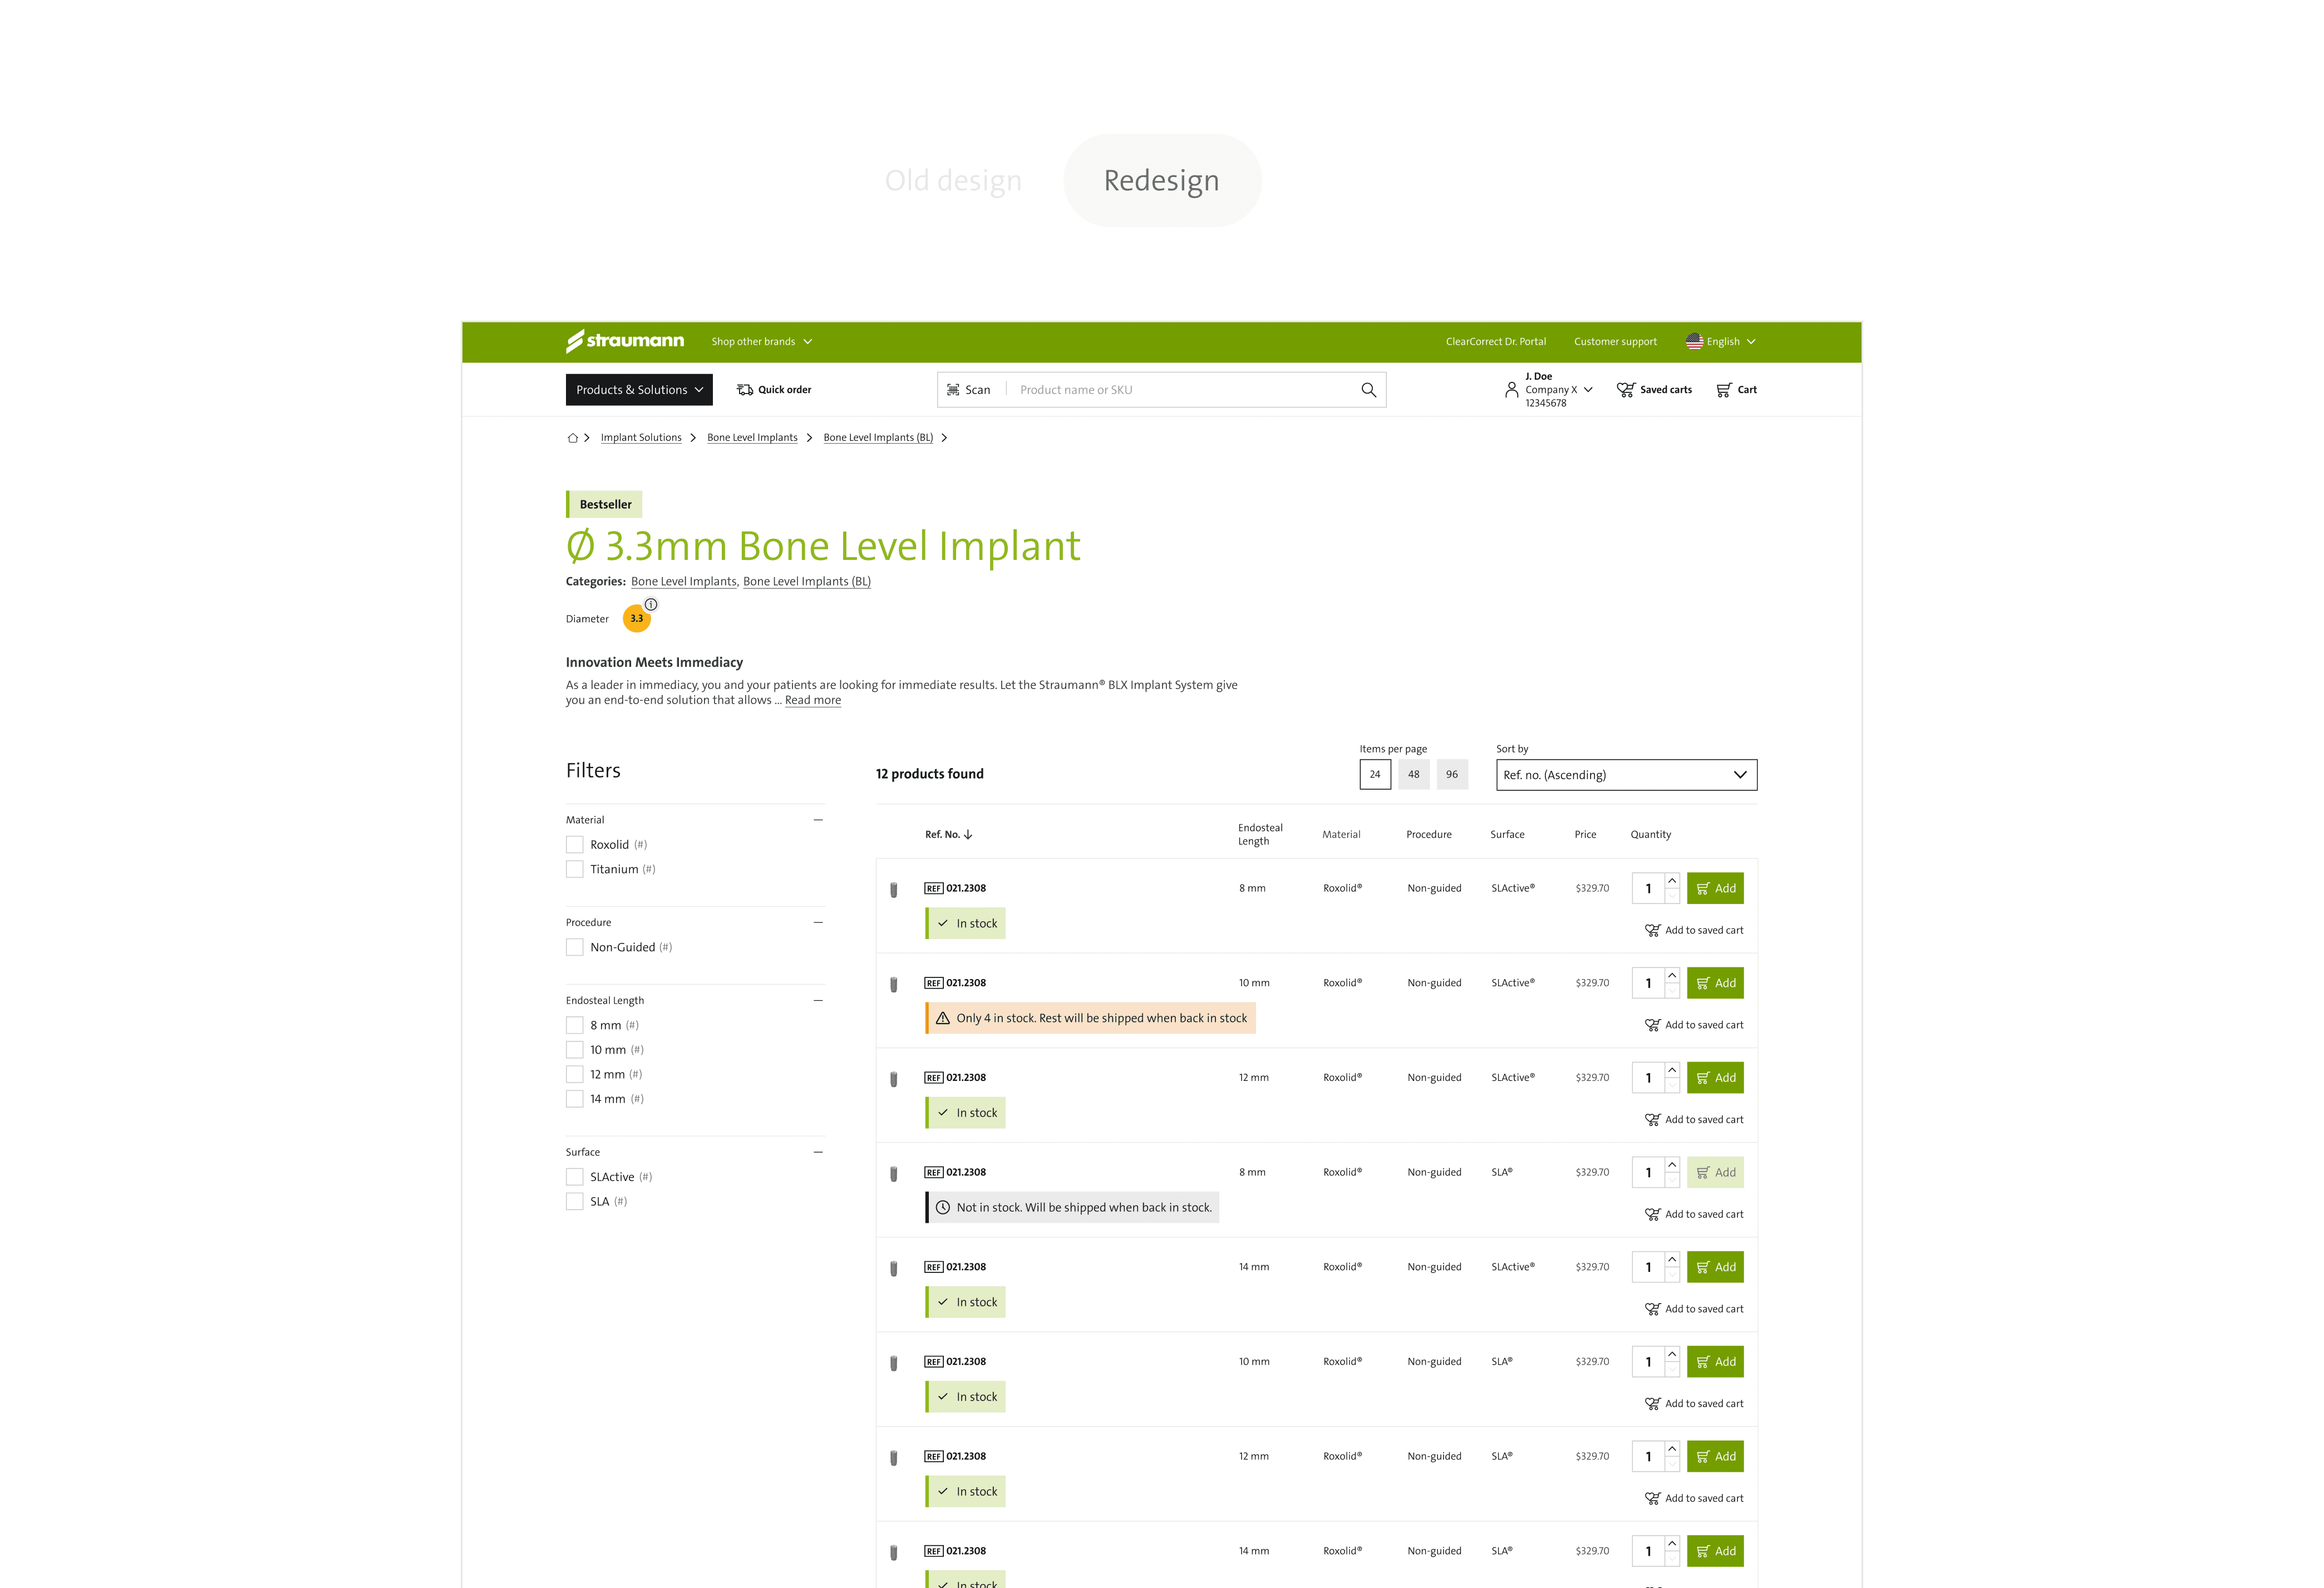The height and width of the screenshot is (1588, 2324).
Task: Open Read more link
Action: [x=813, y=700]
